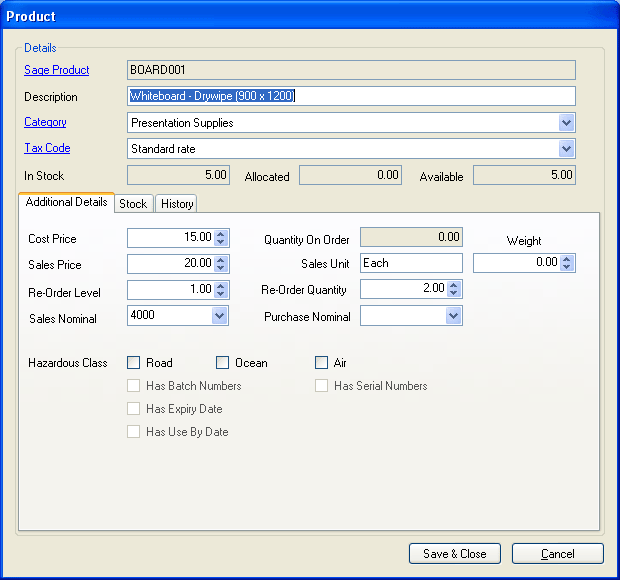Expand the Category dropdown arrow
This screenshot has width=620, height=580.
coord(566,123)
